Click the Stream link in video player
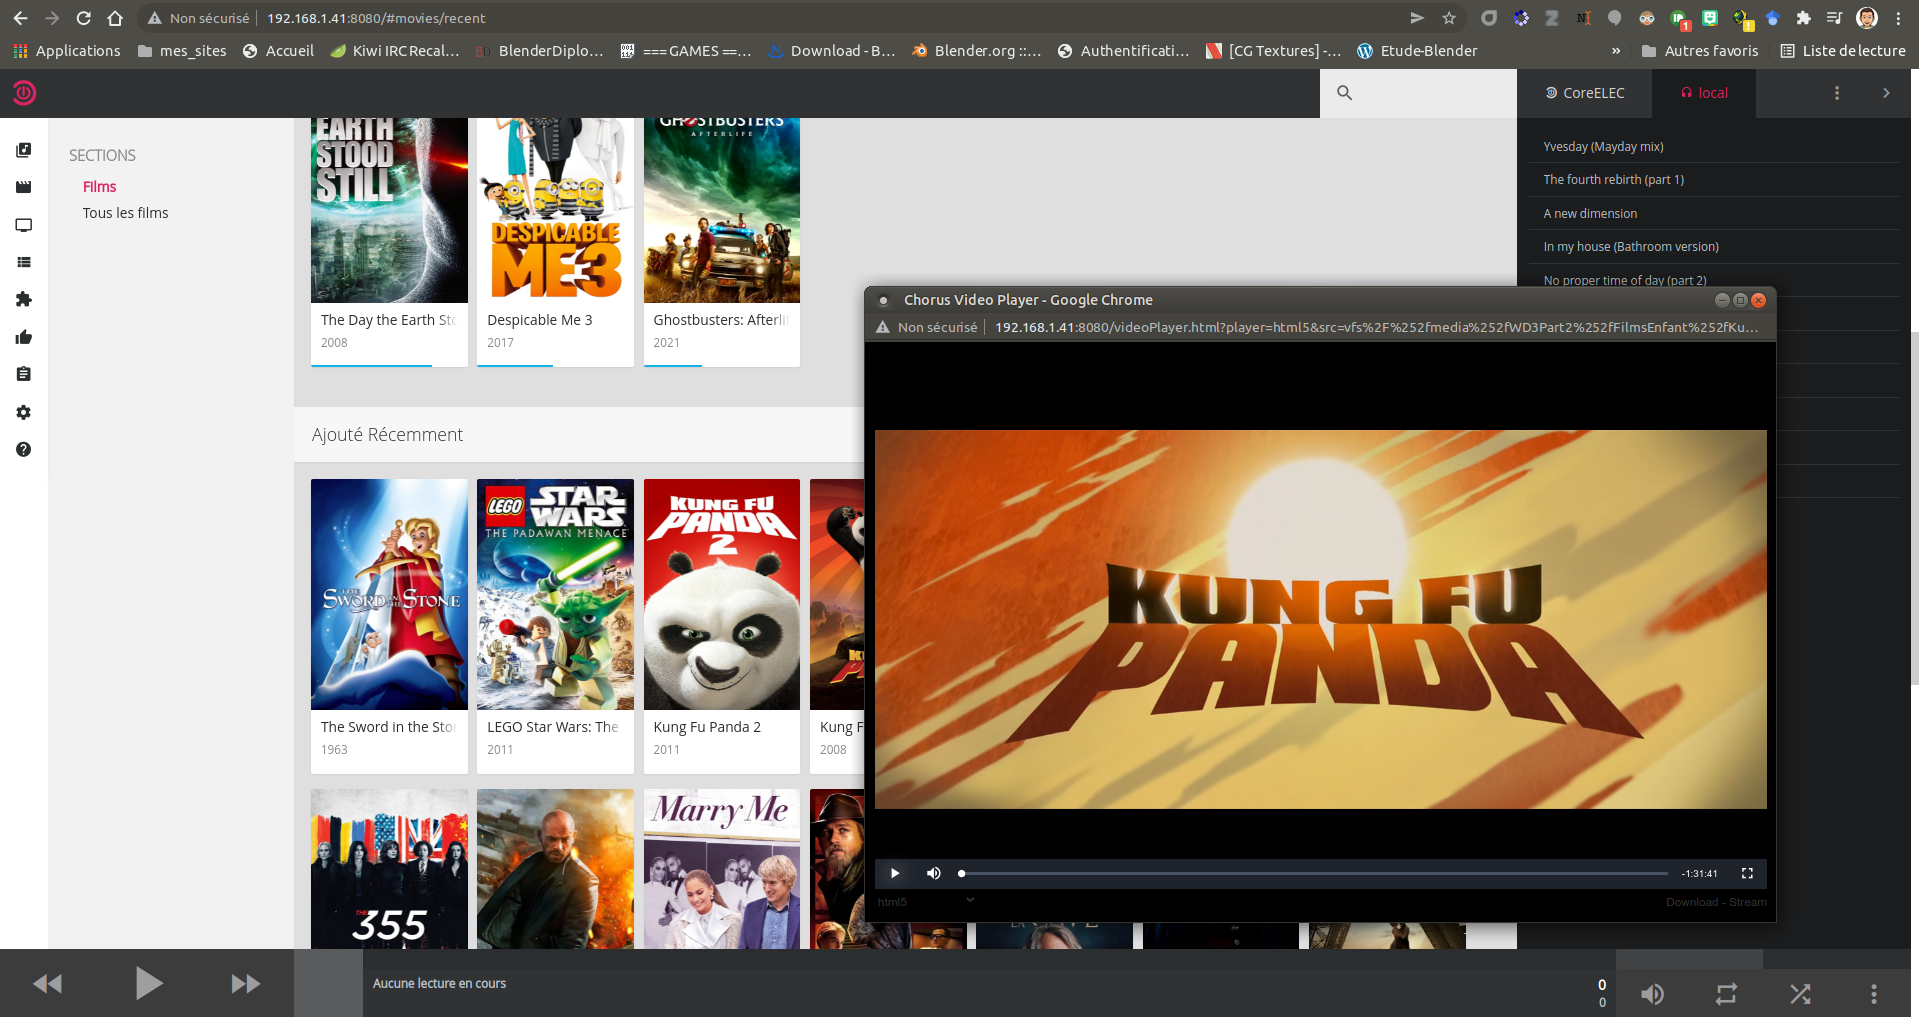 1748,902
